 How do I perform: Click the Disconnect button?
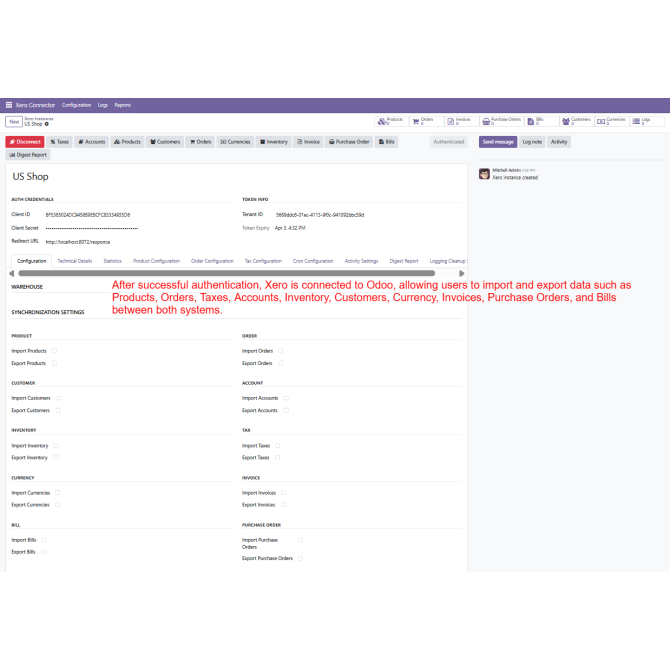tap(25, 142)
